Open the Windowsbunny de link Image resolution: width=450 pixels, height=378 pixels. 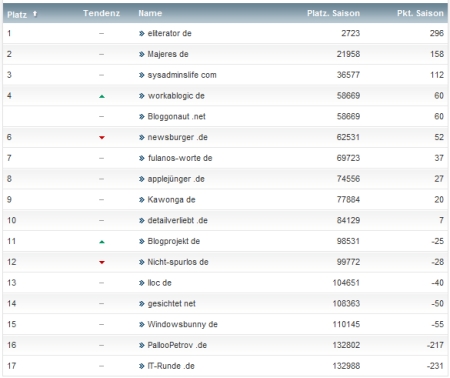coord(182,324)
